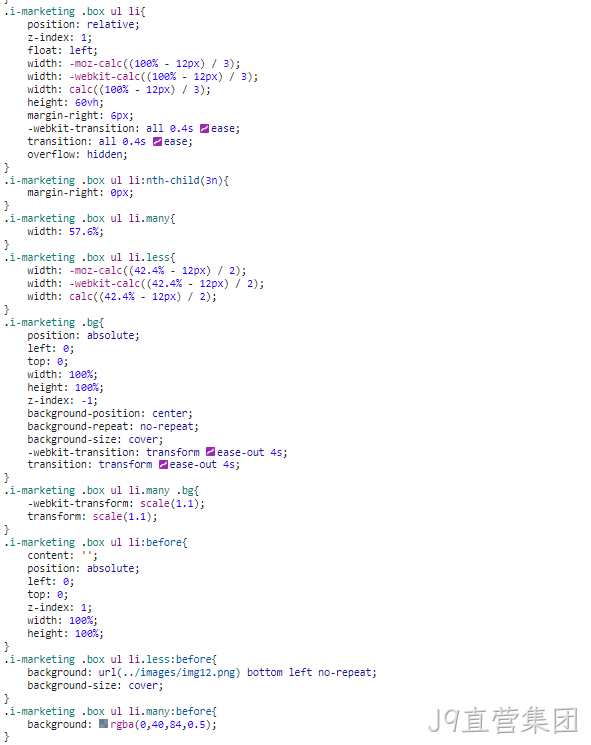Click the z-index: -1 value in .bg rule
This screenshot has height=745, width=591.
[x=87, y=401]
